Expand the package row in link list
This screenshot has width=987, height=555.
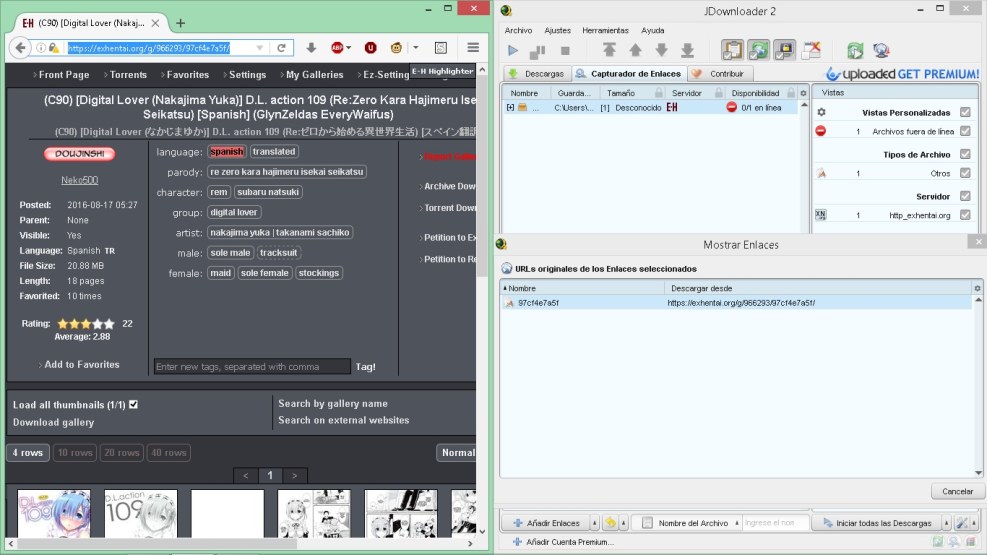tap(510, 107)
